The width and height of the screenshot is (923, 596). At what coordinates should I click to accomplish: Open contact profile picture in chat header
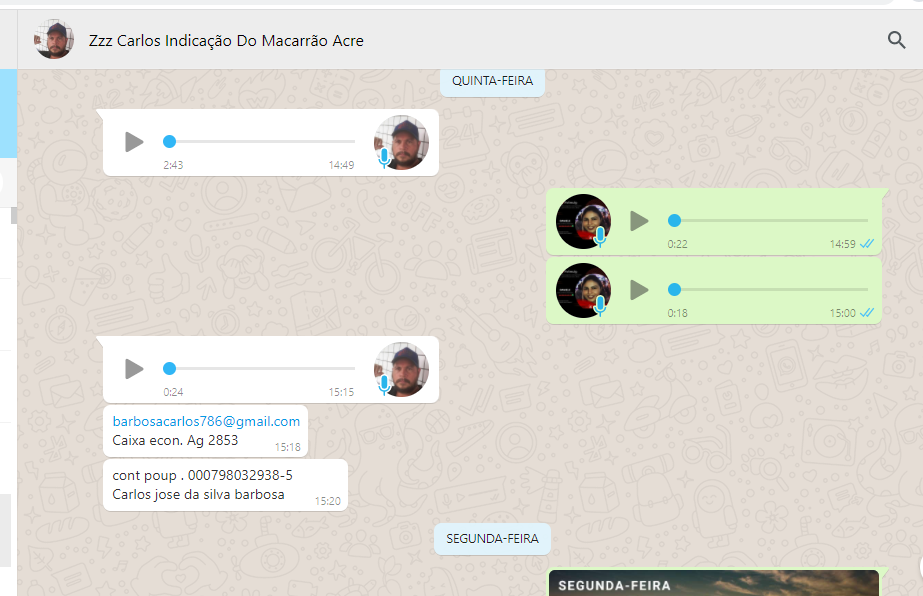click(54, 40)
